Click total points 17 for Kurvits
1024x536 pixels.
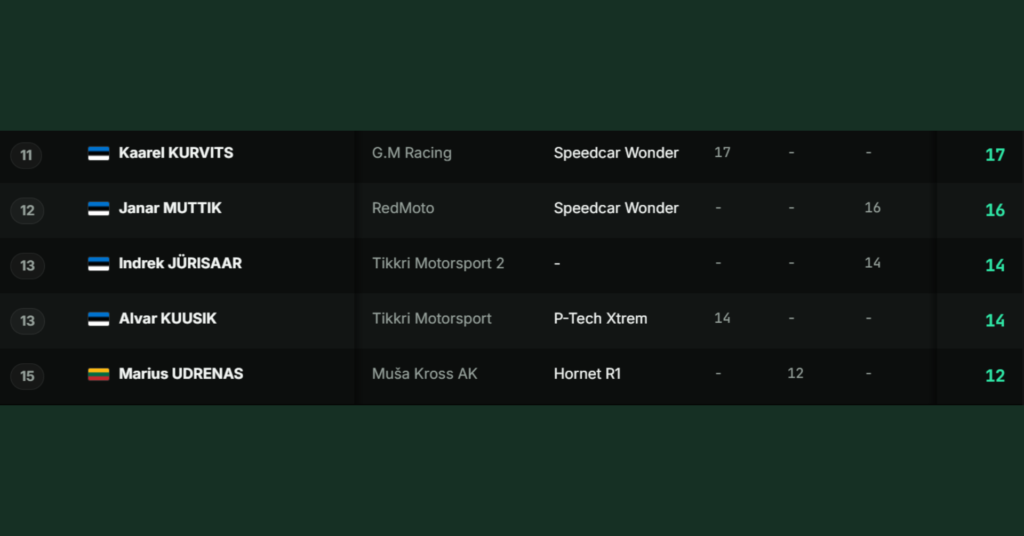pos(995,155)
